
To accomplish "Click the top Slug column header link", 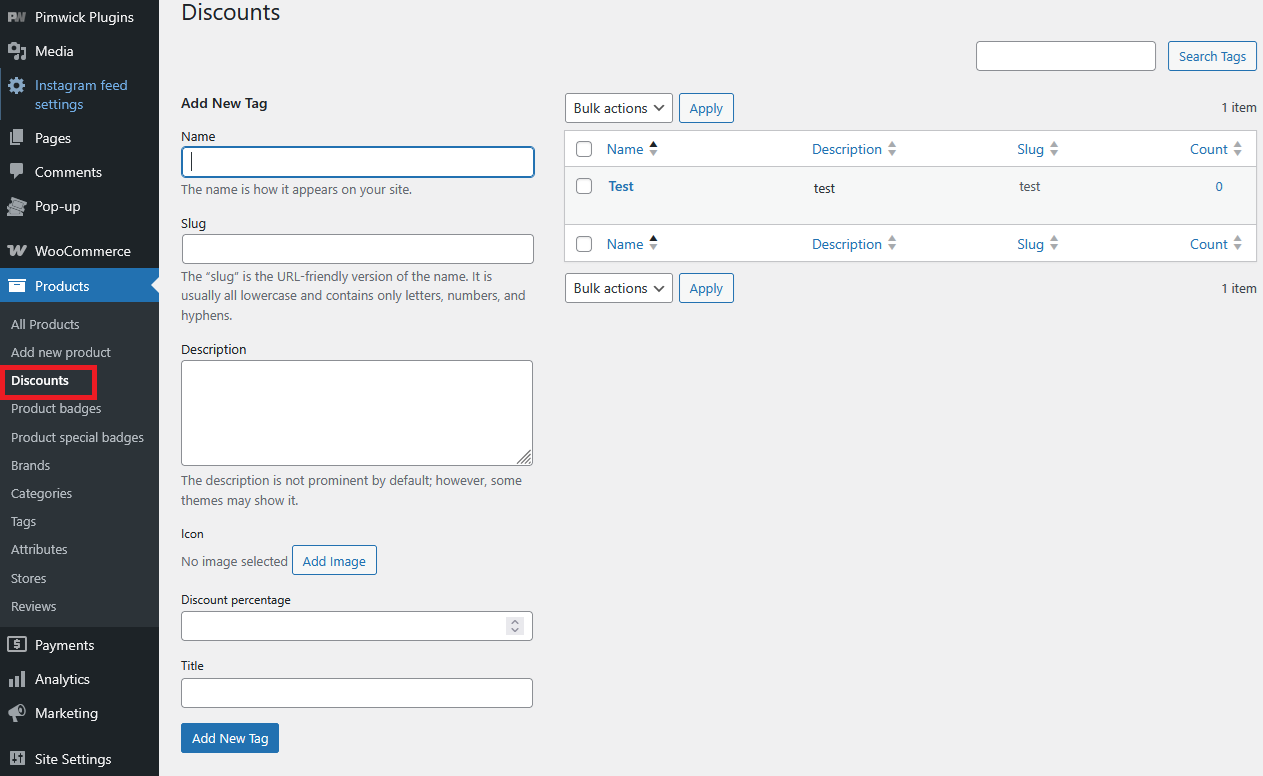I will click(x=1030, y=149).
